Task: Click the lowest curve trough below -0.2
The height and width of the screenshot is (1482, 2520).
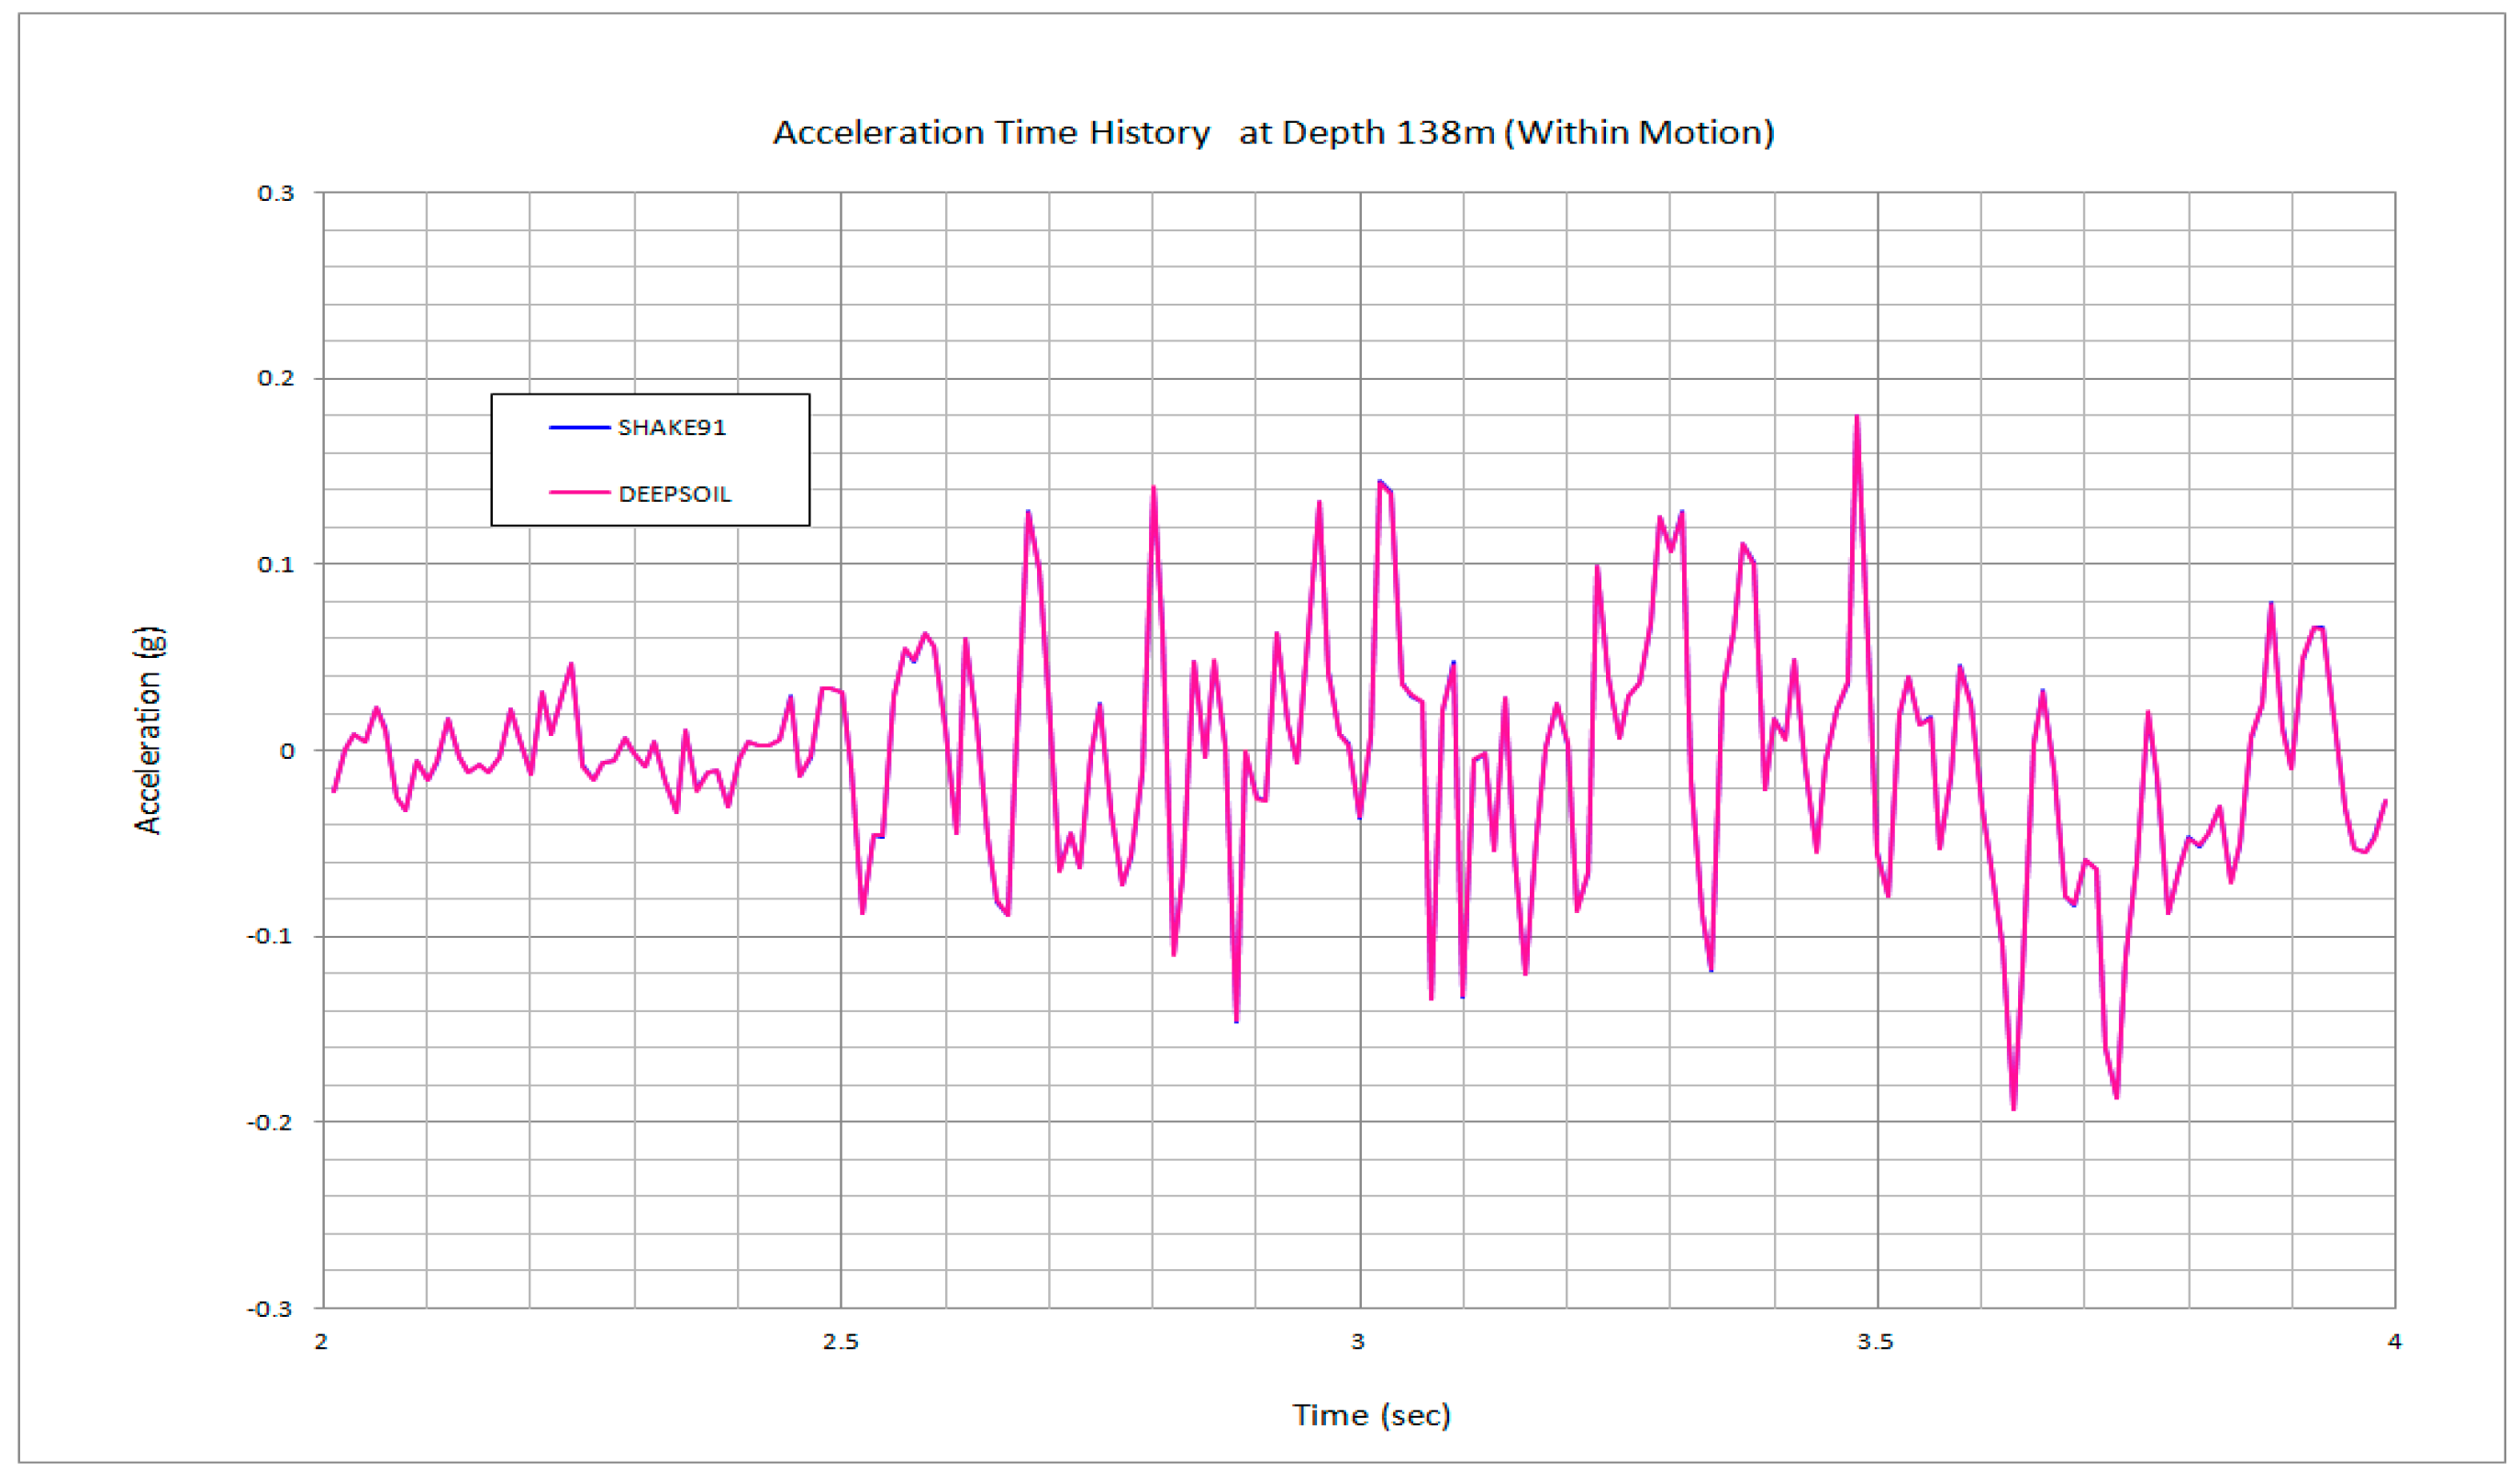Action: click(x=2013, y=1107)
